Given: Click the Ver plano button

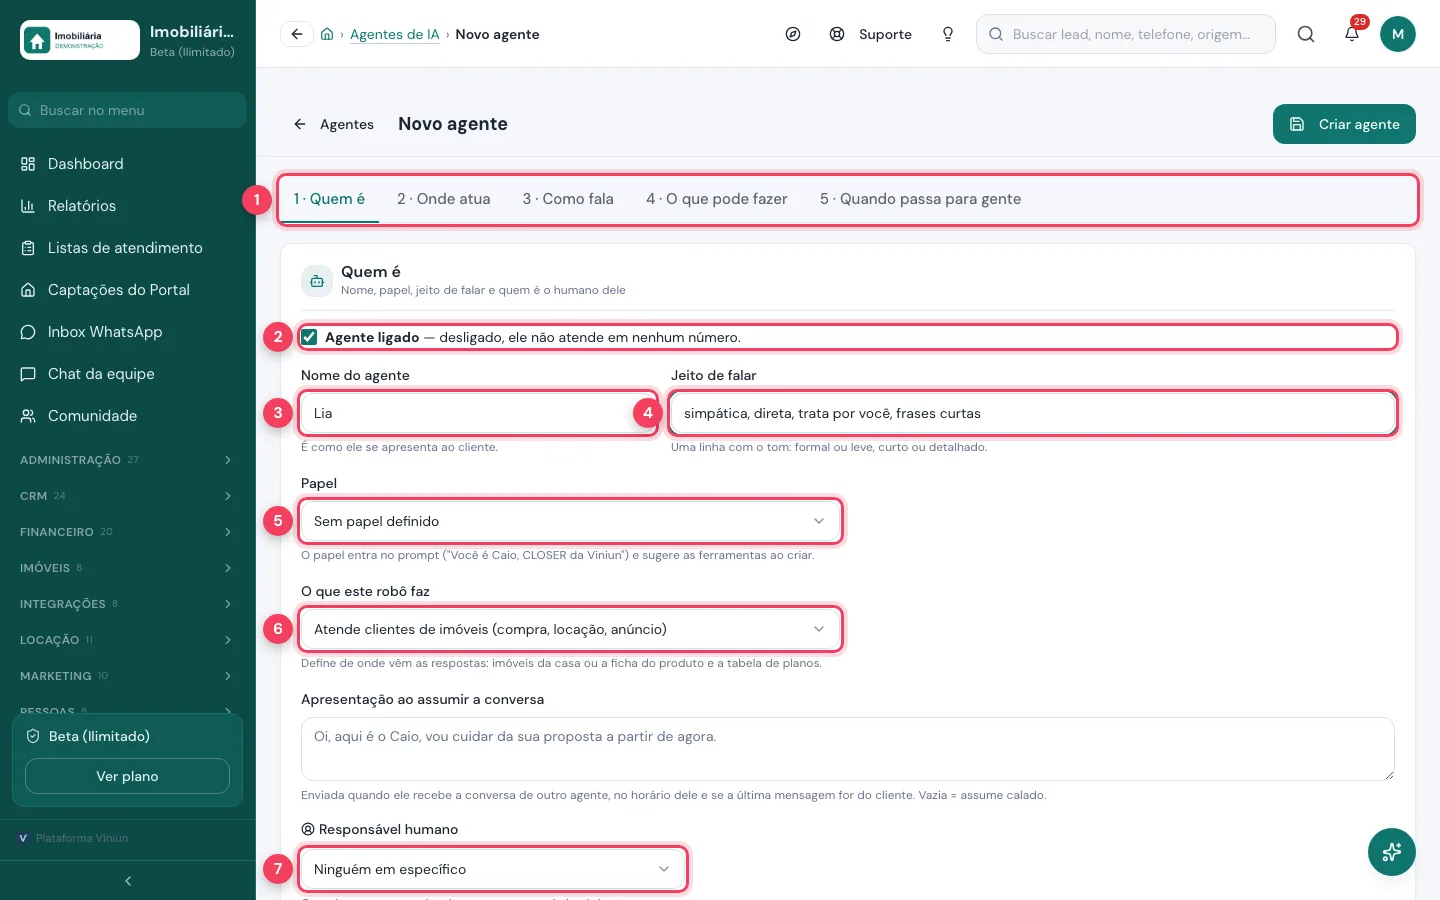Looking at the screenshot, I should (x=127, y=776).
